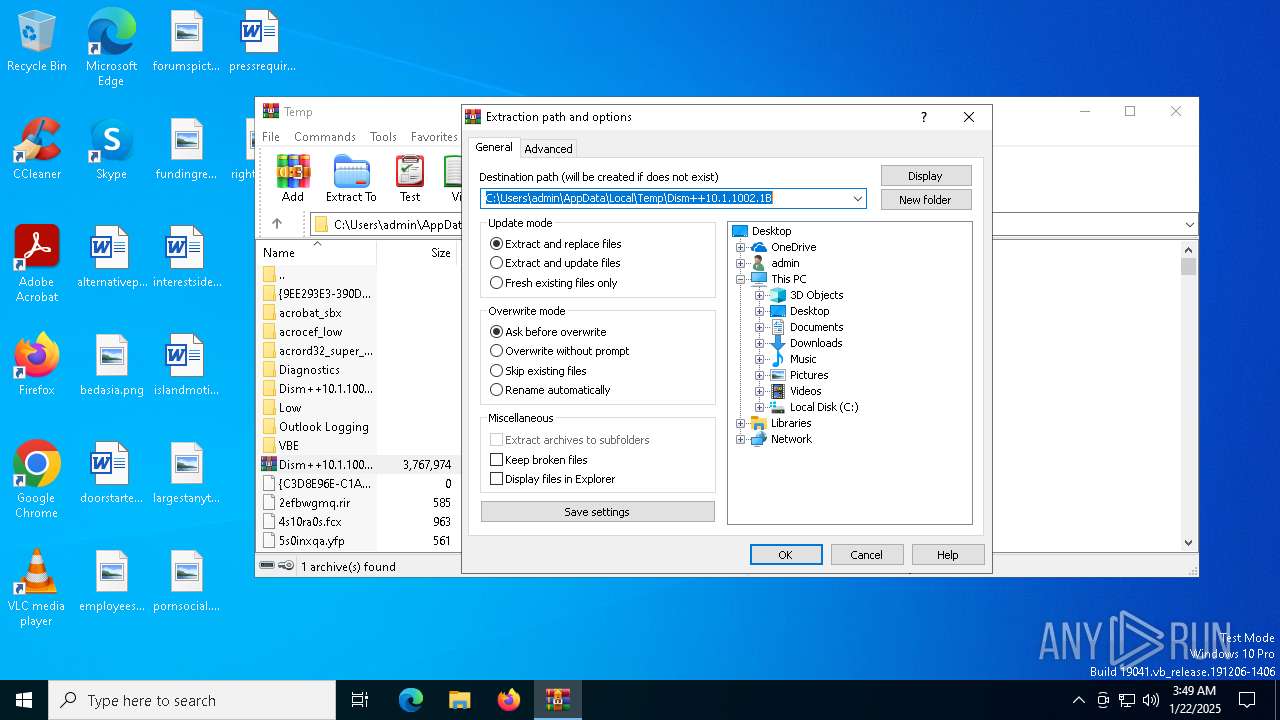Viewport: 1280px width, 720px height.
Task: Click the Extract To toolbar icon
Action: point(351,179)
